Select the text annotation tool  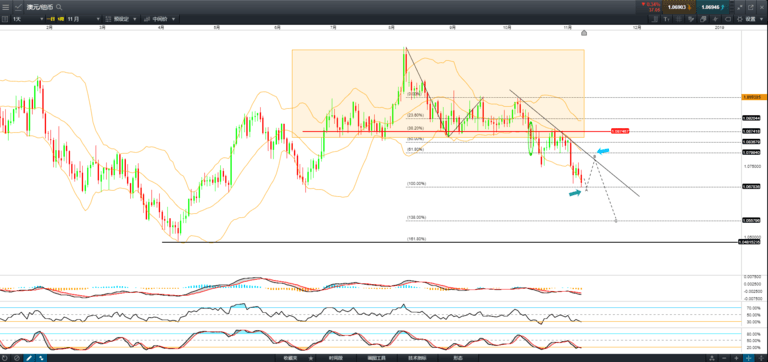coord(667,19)
